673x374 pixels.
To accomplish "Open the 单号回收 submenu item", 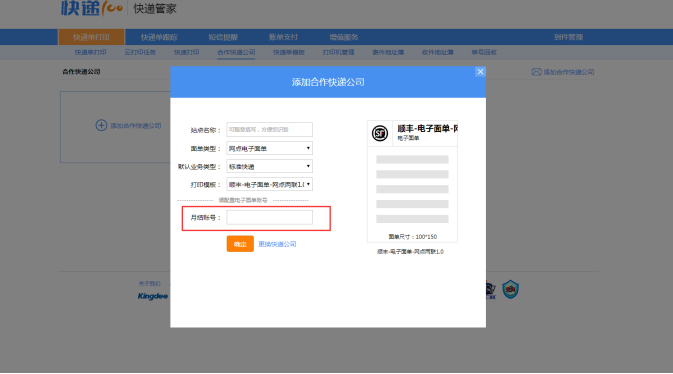I will [484, 52].
